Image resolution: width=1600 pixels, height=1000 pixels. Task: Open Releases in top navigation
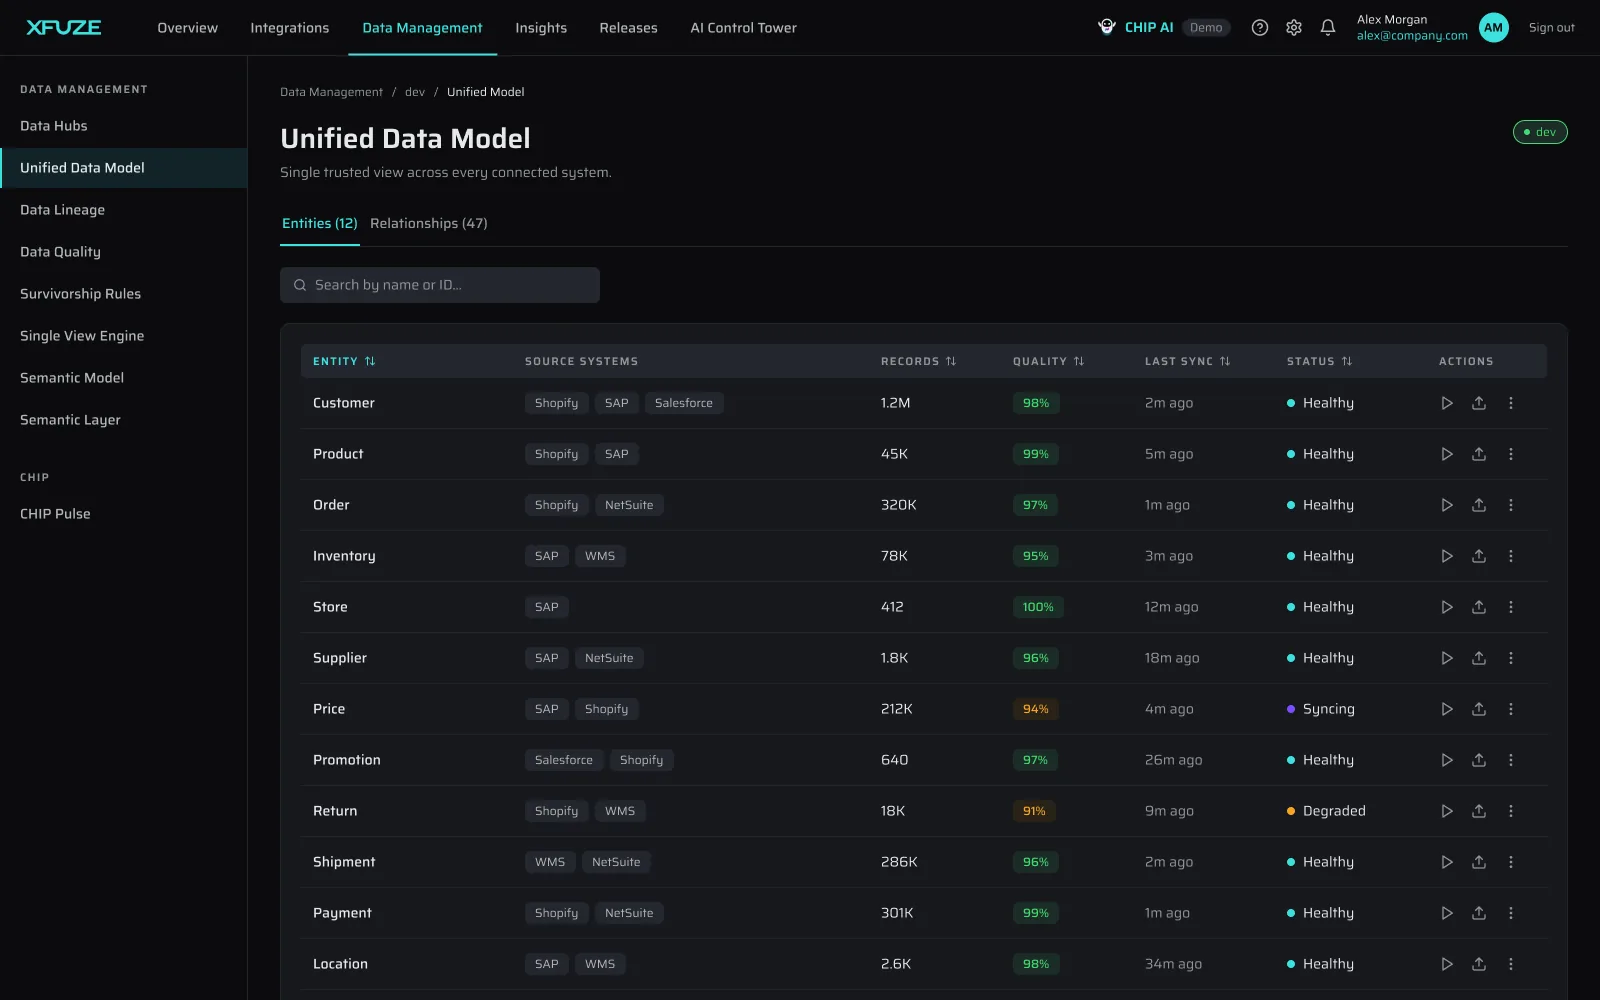point(629,28)
